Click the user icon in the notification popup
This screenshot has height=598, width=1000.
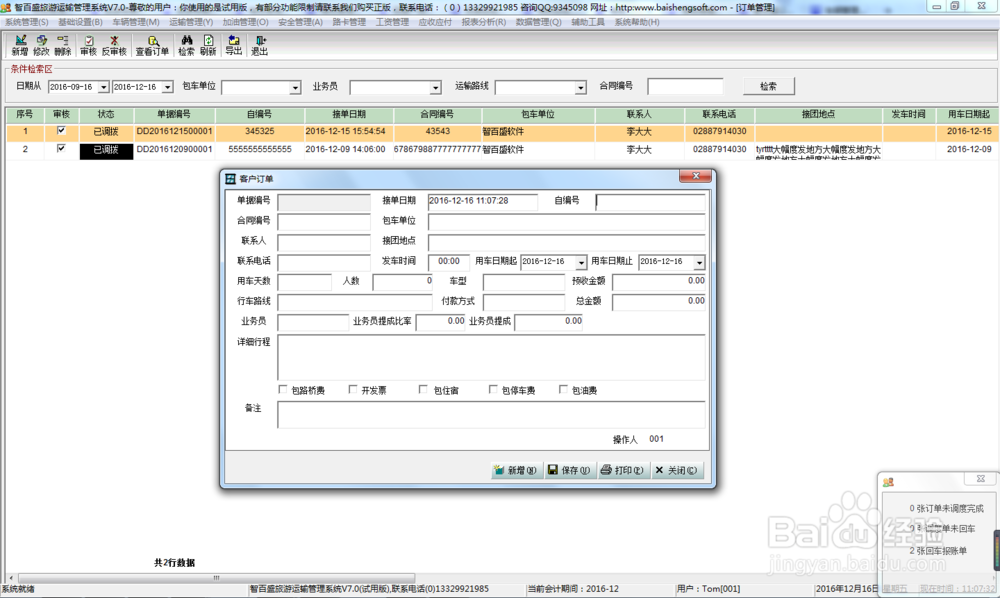[x=888, y=483]
